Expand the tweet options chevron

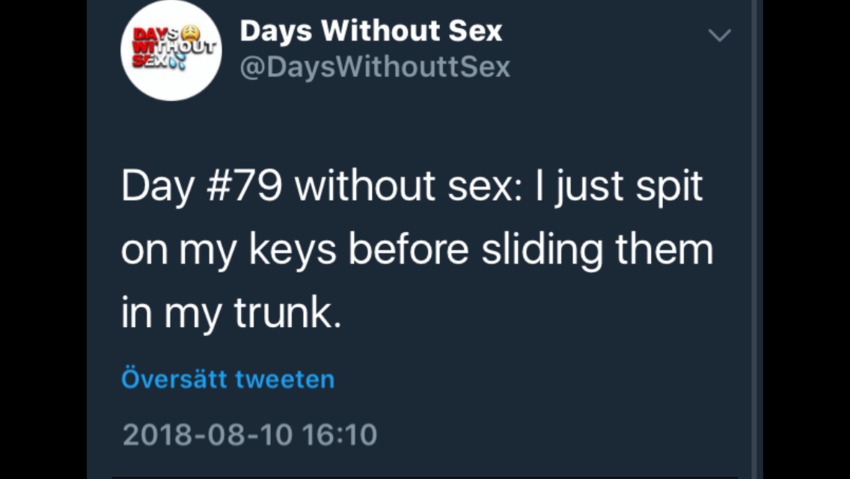click(719, 35)
